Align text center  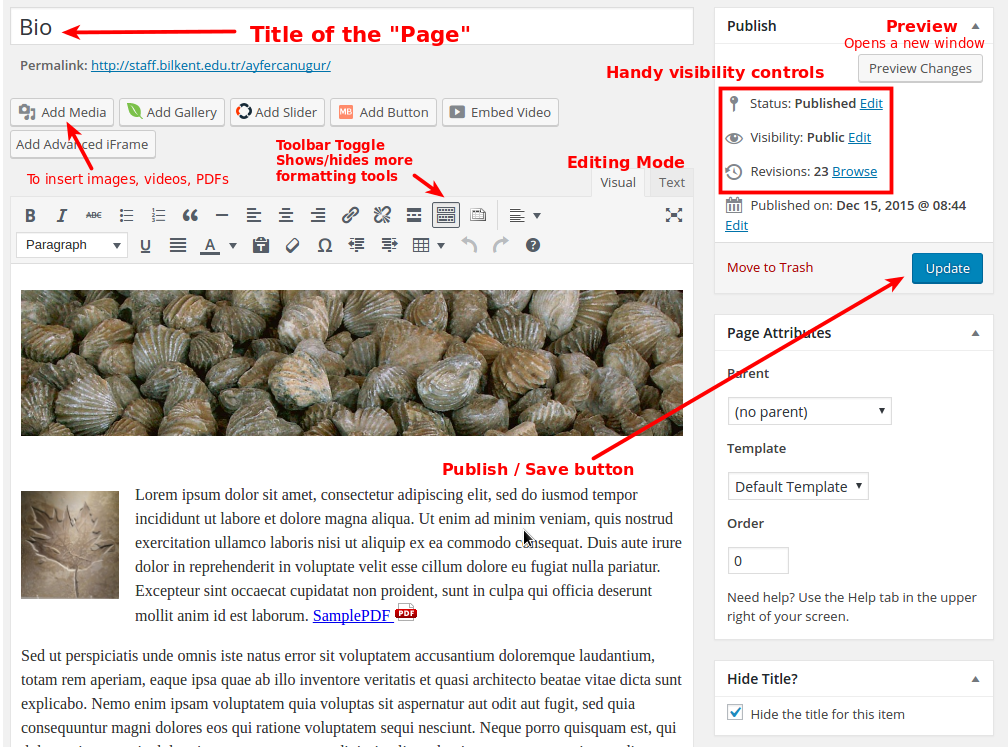[286, 215]
